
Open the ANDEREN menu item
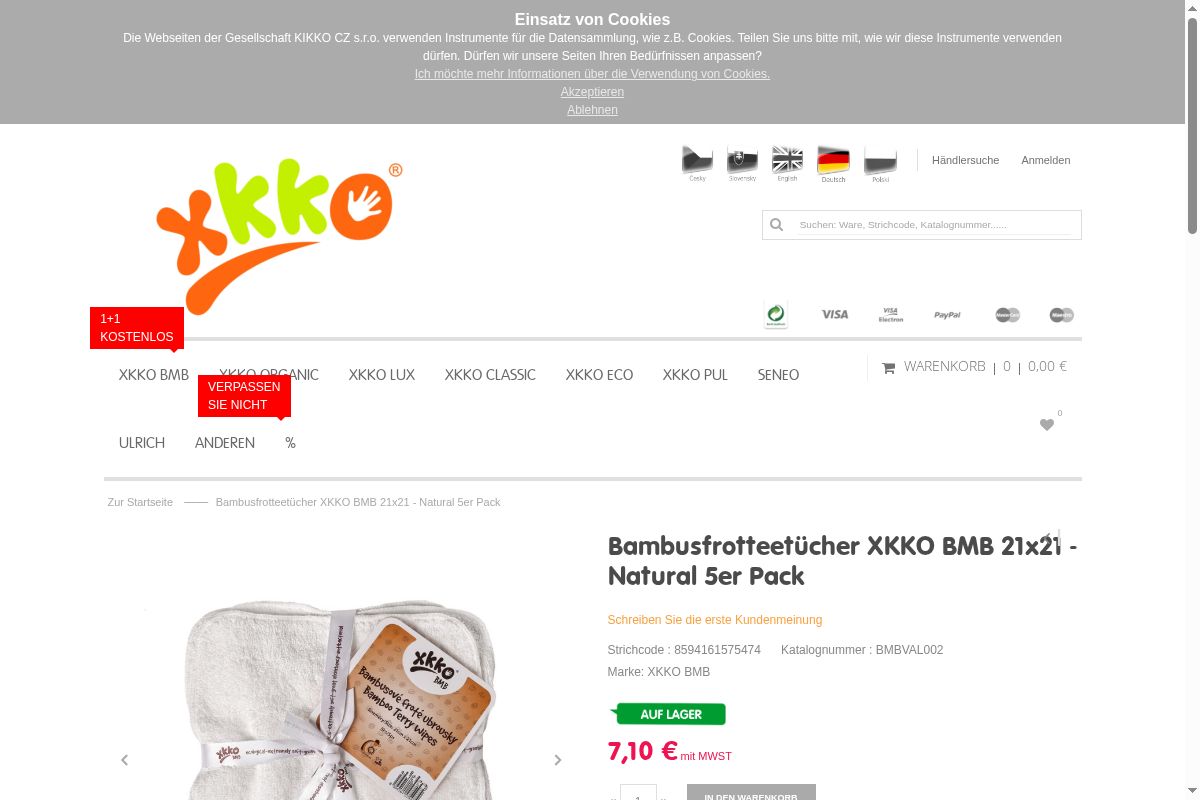[x=225, y=443]
